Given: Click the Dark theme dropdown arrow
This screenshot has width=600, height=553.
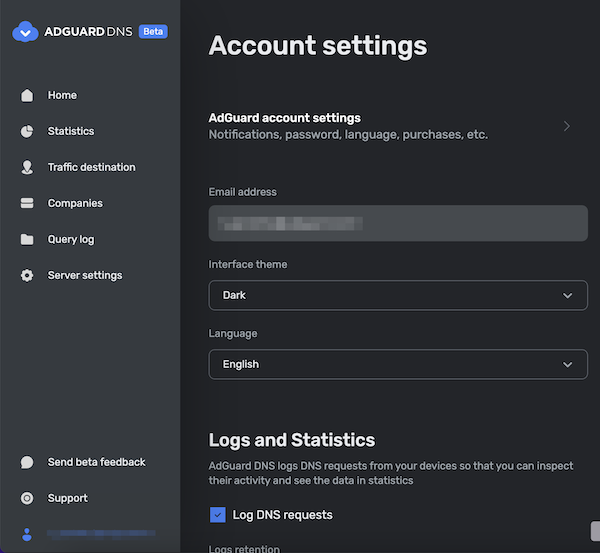Looking at the screenshot, I should click(x=567, y=295).
